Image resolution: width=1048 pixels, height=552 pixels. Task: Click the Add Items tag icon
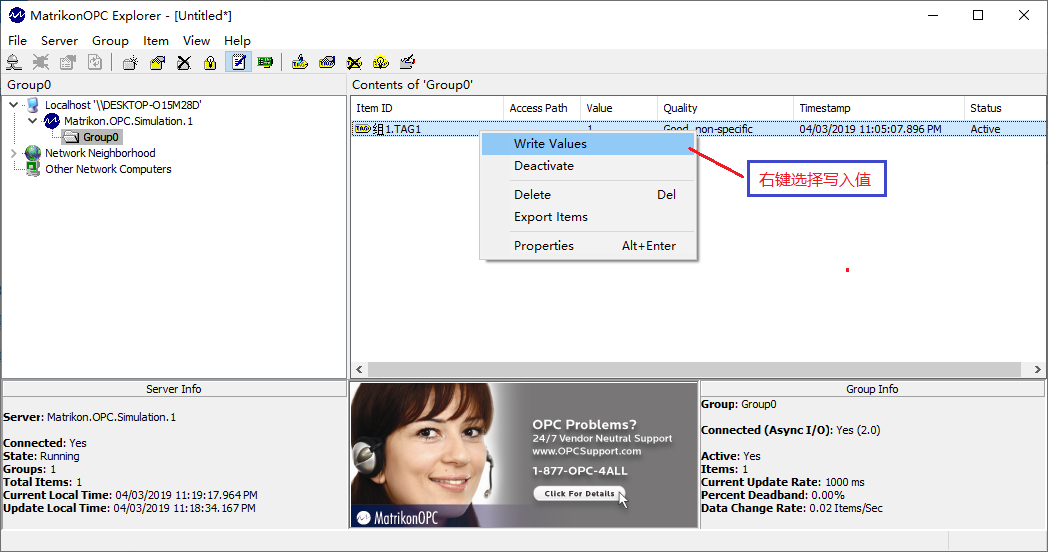(x=300, y=63)
